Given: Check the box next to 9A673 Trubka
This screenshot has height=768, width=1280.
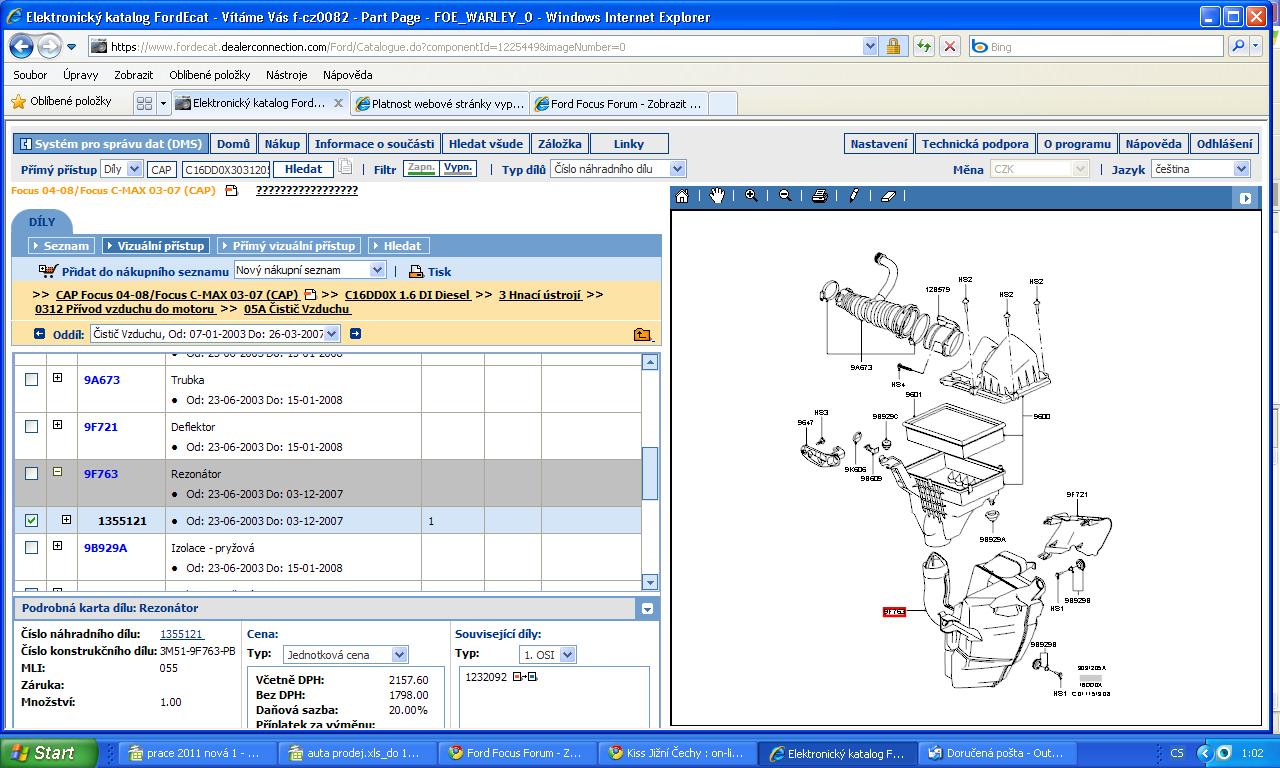Looking at the screenshot, I should tap(32, 380).
